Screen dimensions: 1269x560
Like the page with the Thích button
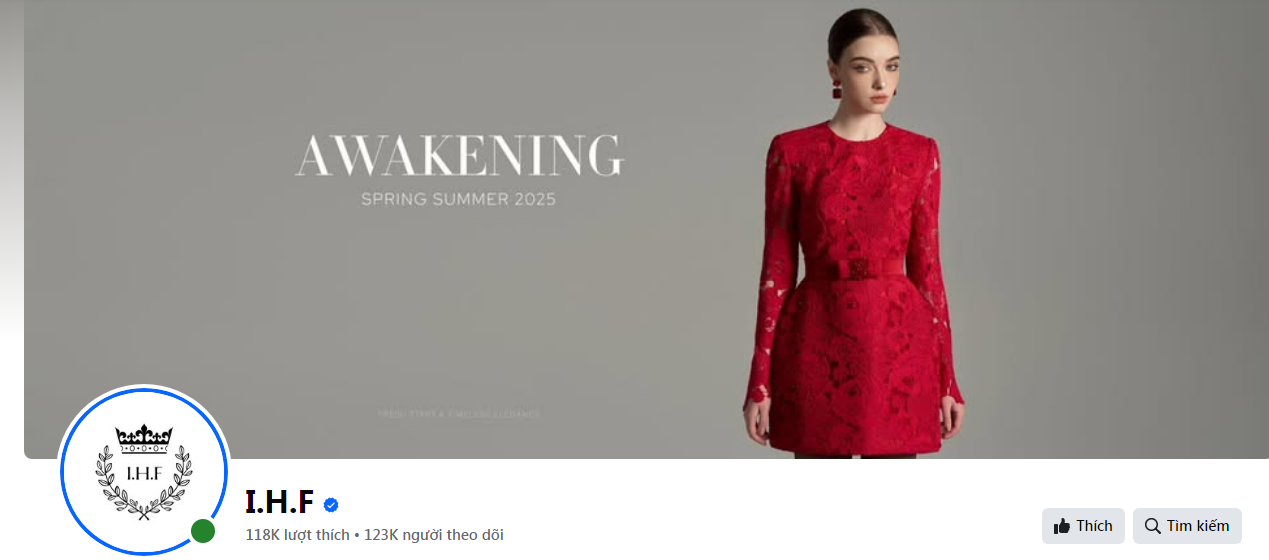[x=1083, y=526]
